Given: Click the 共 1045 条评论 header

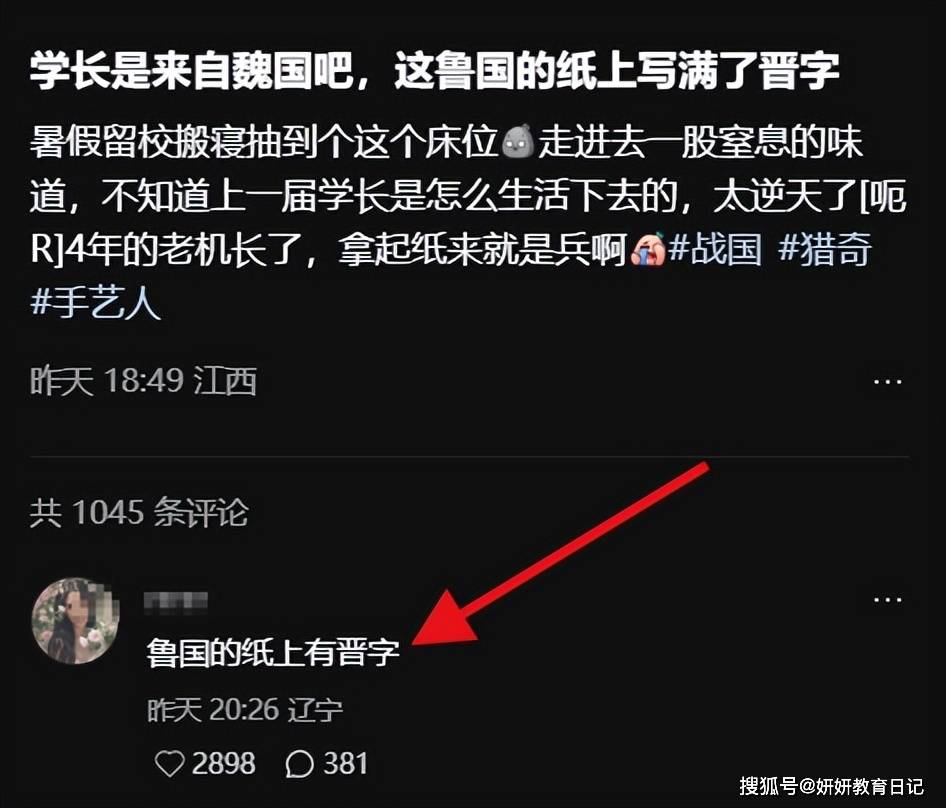Looking at the screenshot, I should tap(139, 513).
